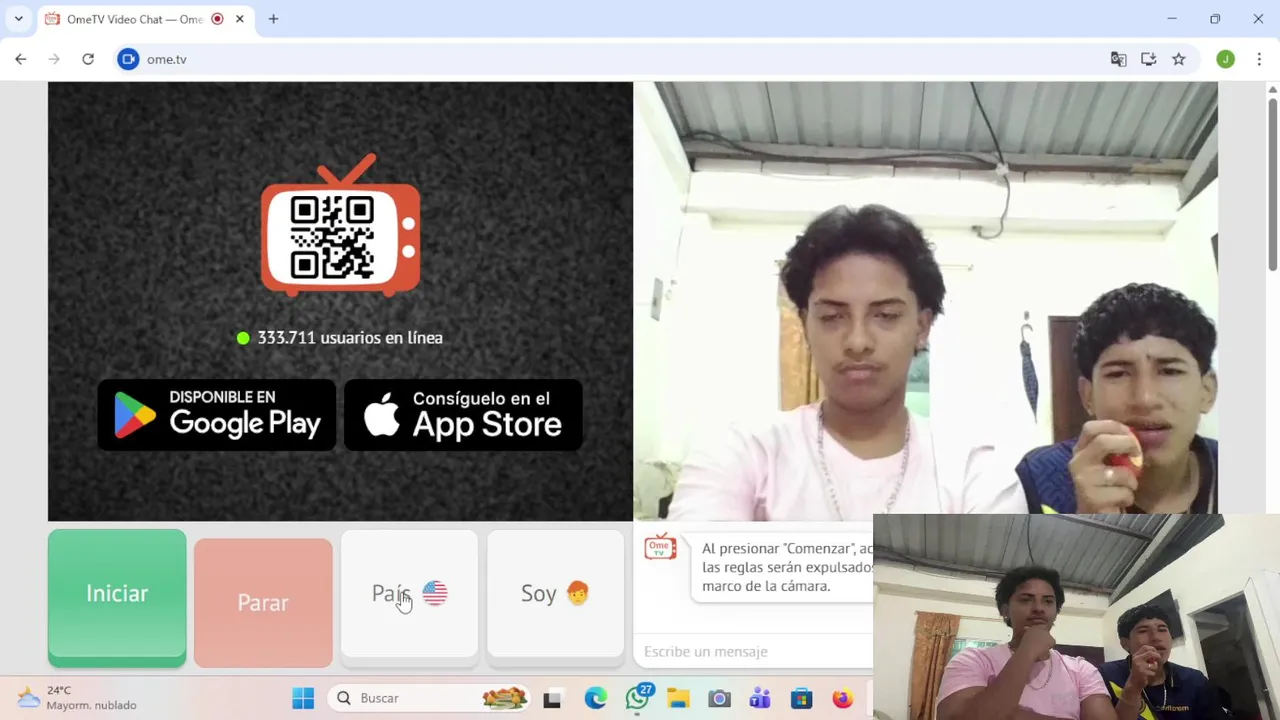Close the OmeTV Video Chat tab

(x=240, y=19)
